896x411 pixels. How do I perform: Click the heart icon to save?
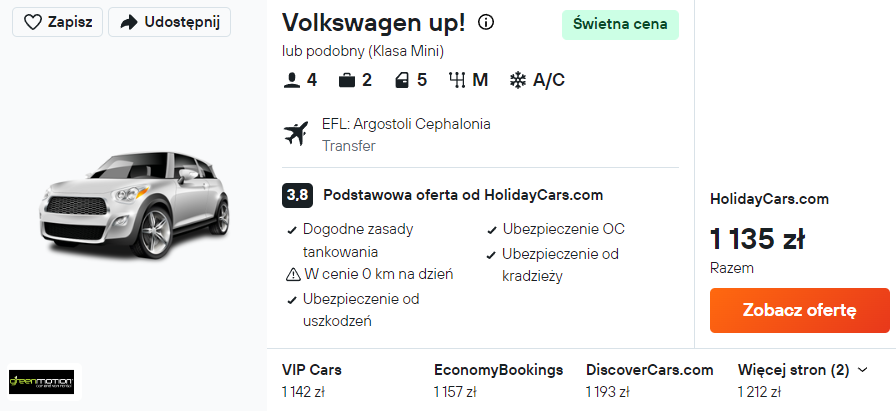[32, 22]
